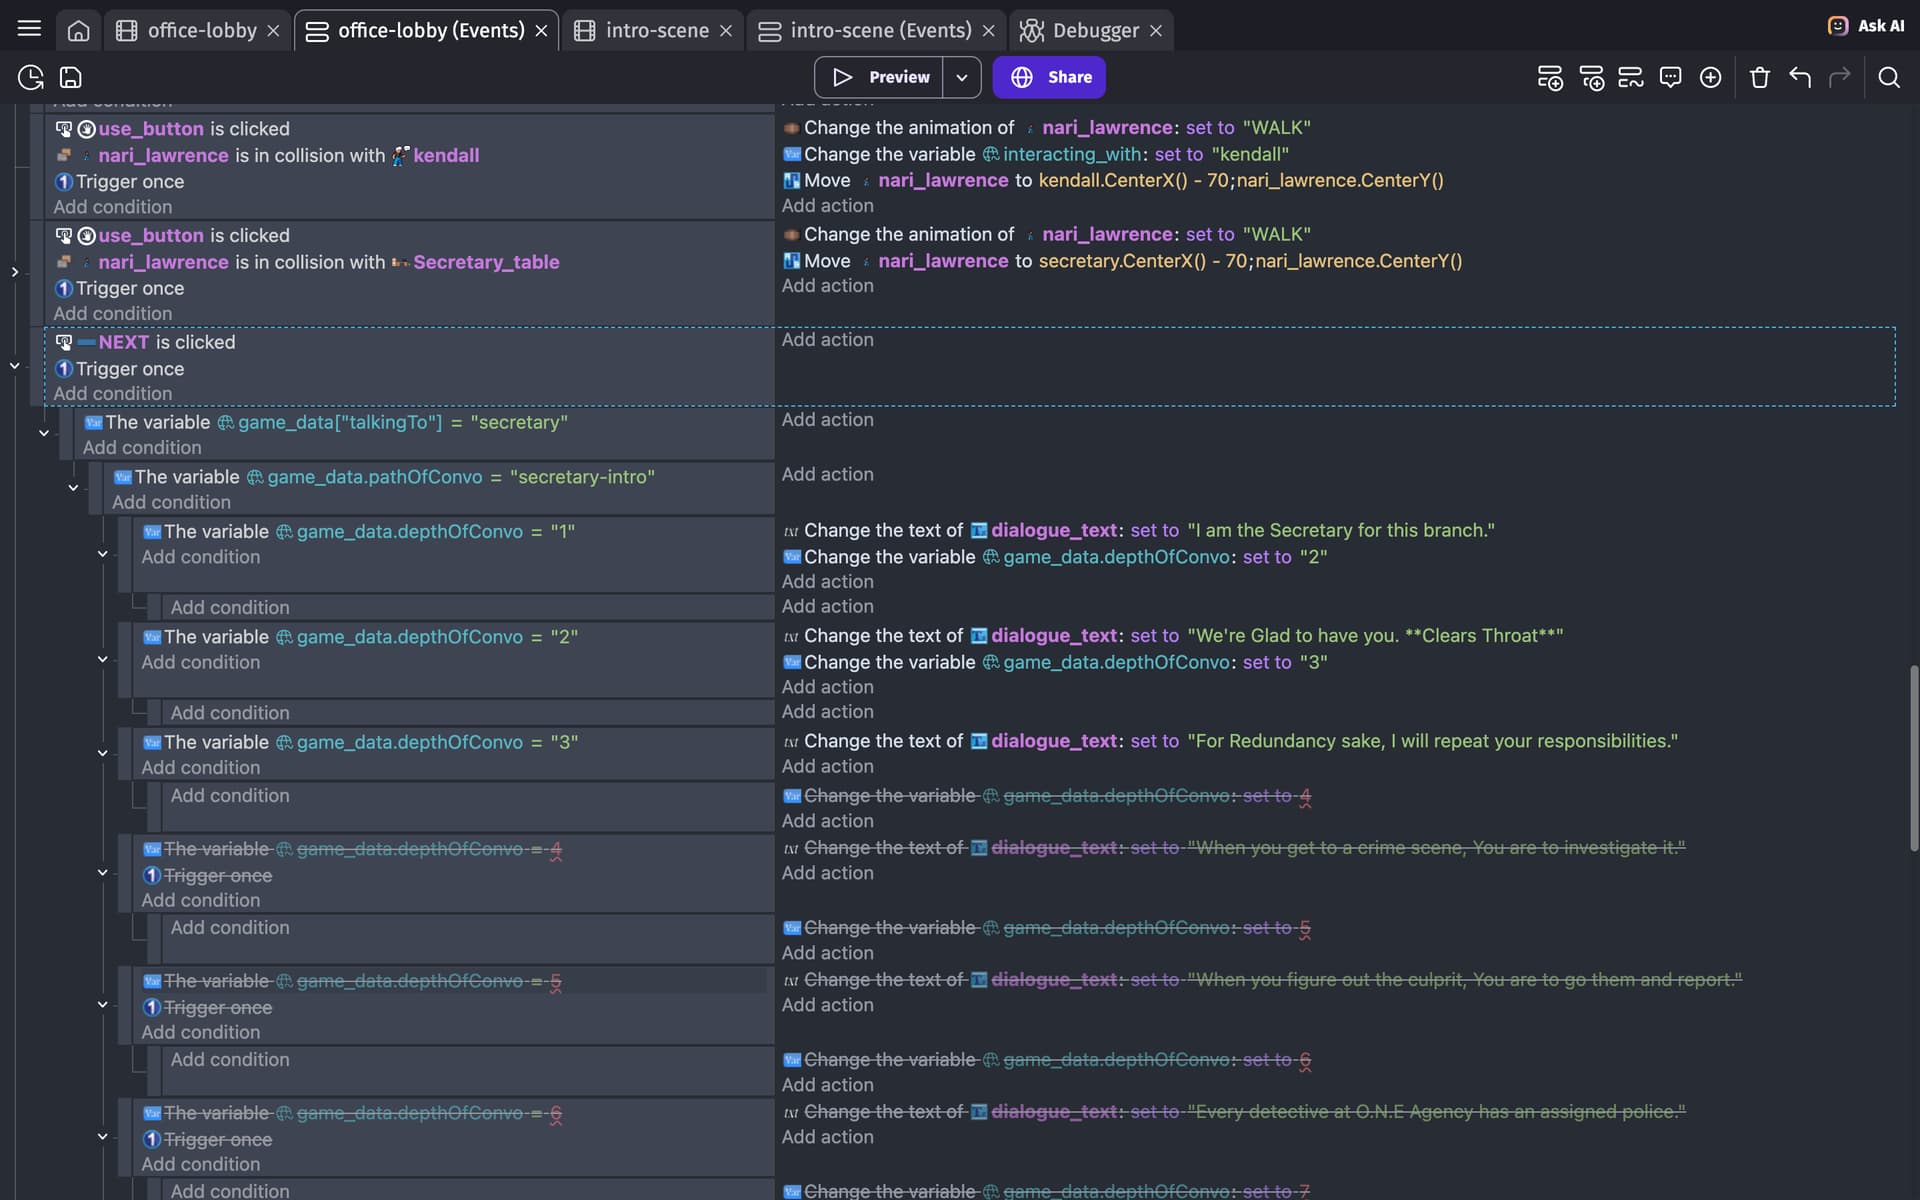The width and height of the screenshot is (1920, 1200).
Task: Expand the collapsed Secretary_table event
Action: click(x=15, y=272)
